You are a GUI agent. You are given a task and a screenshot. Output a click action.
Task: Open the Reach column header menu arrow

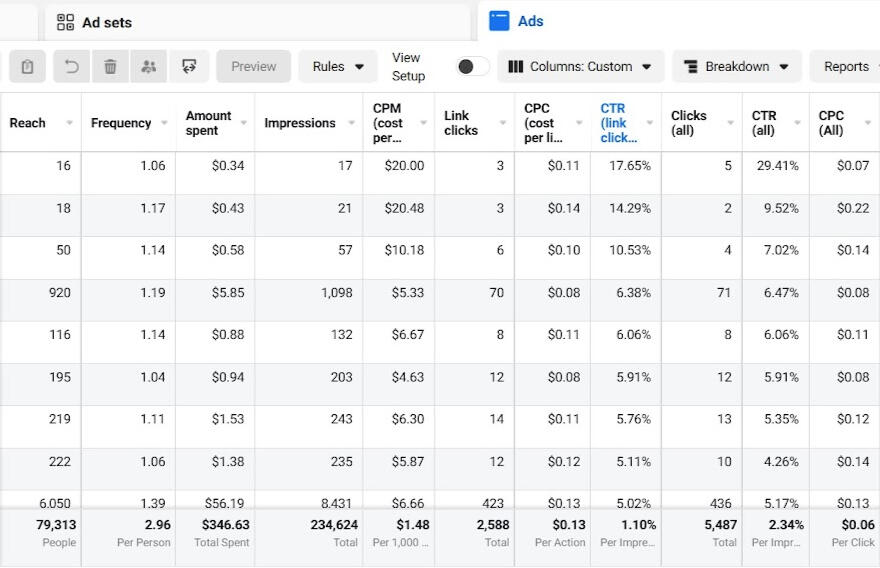(x=69, y=123)
